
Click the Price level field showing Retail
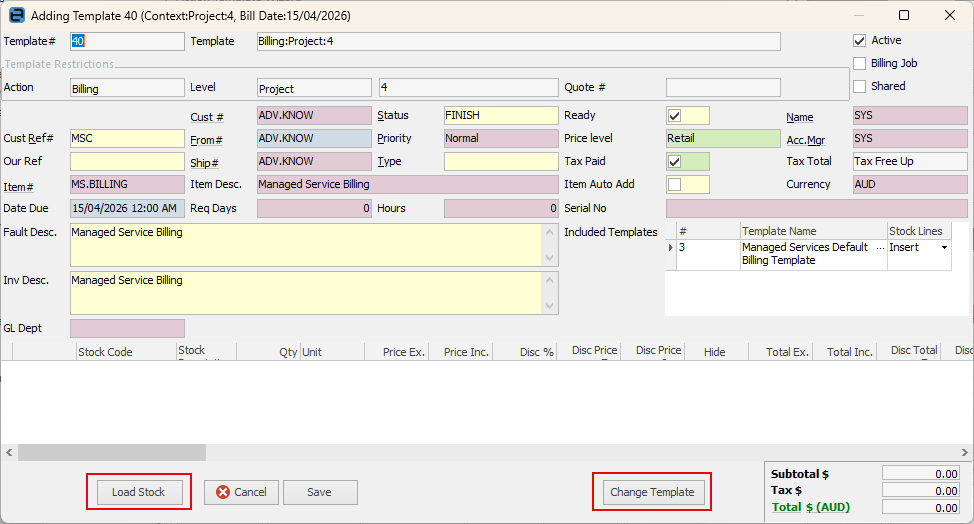coord(723,138)
